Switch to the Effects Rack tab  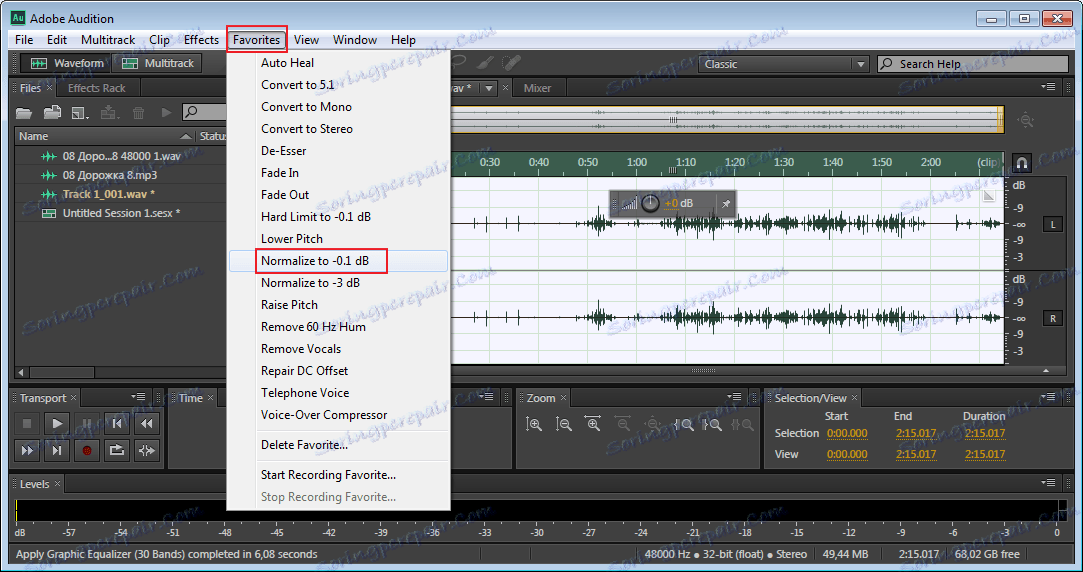click(x=97, y=88)
